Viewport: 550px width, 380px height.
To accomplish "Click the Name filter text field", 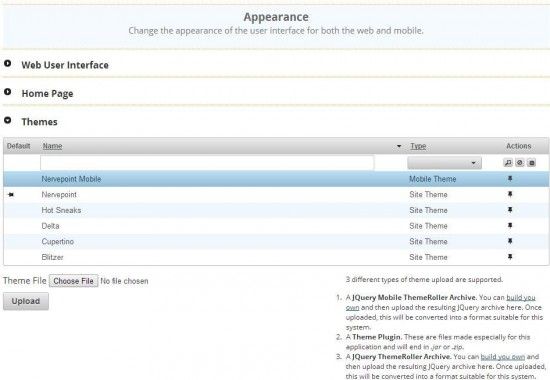I will coord(207,163).
